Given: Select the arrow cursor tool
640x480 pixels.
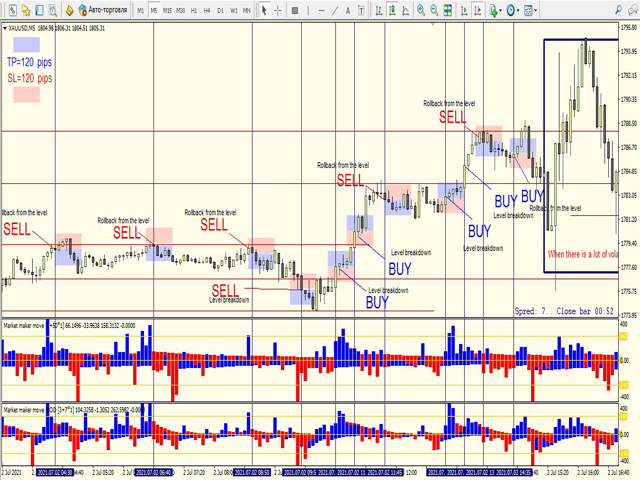Looking at the screenshot, I should (x=264, y=10).
